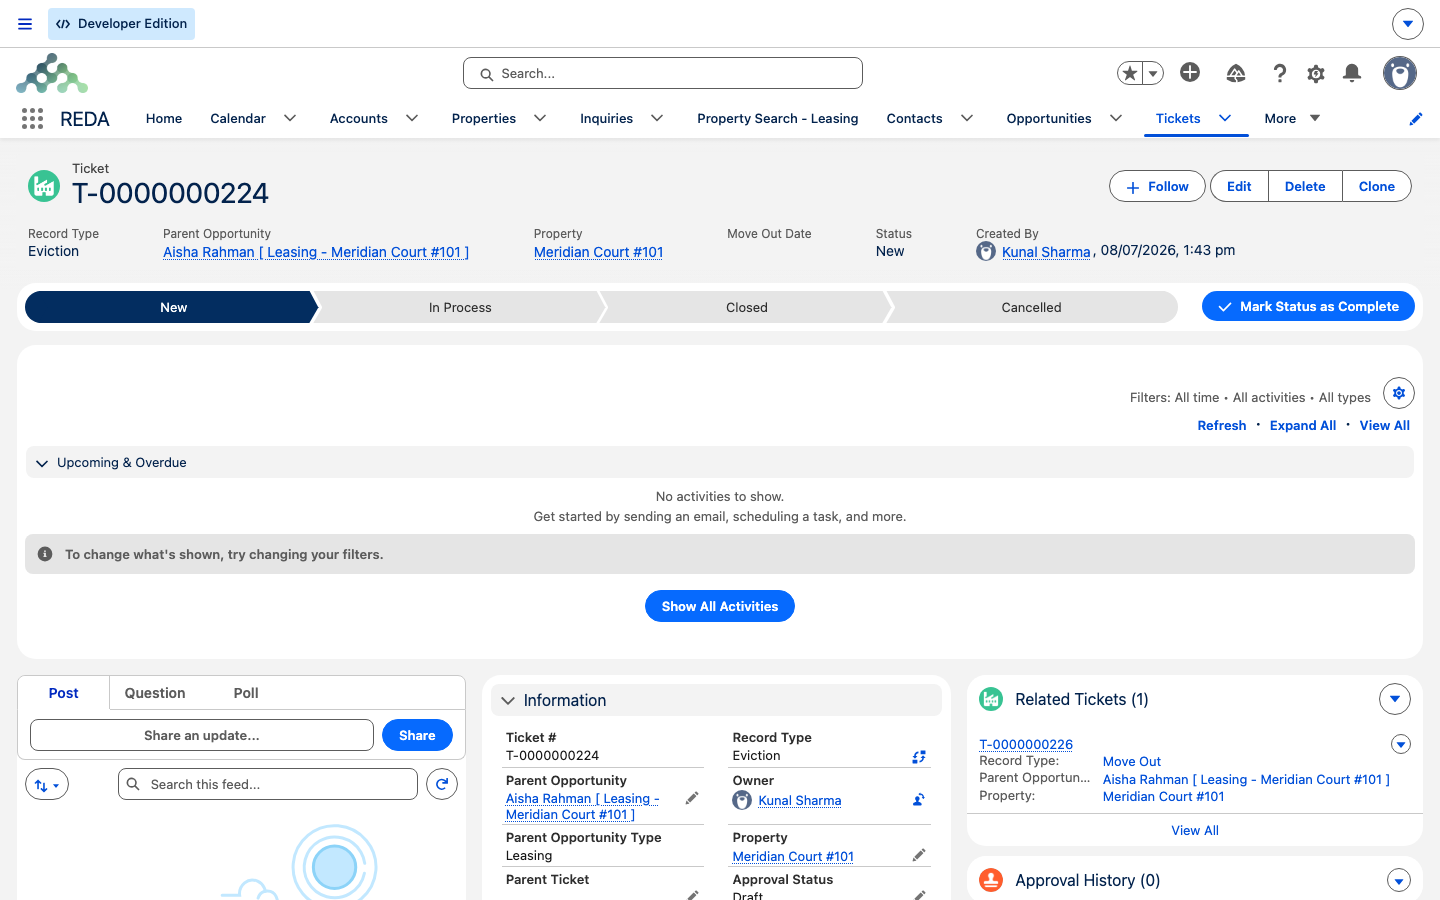The width and height of the screenshot is (1440, 900).
Task: Click Show All Activities button
Action: pyautogui.click(x=720, y=606)
